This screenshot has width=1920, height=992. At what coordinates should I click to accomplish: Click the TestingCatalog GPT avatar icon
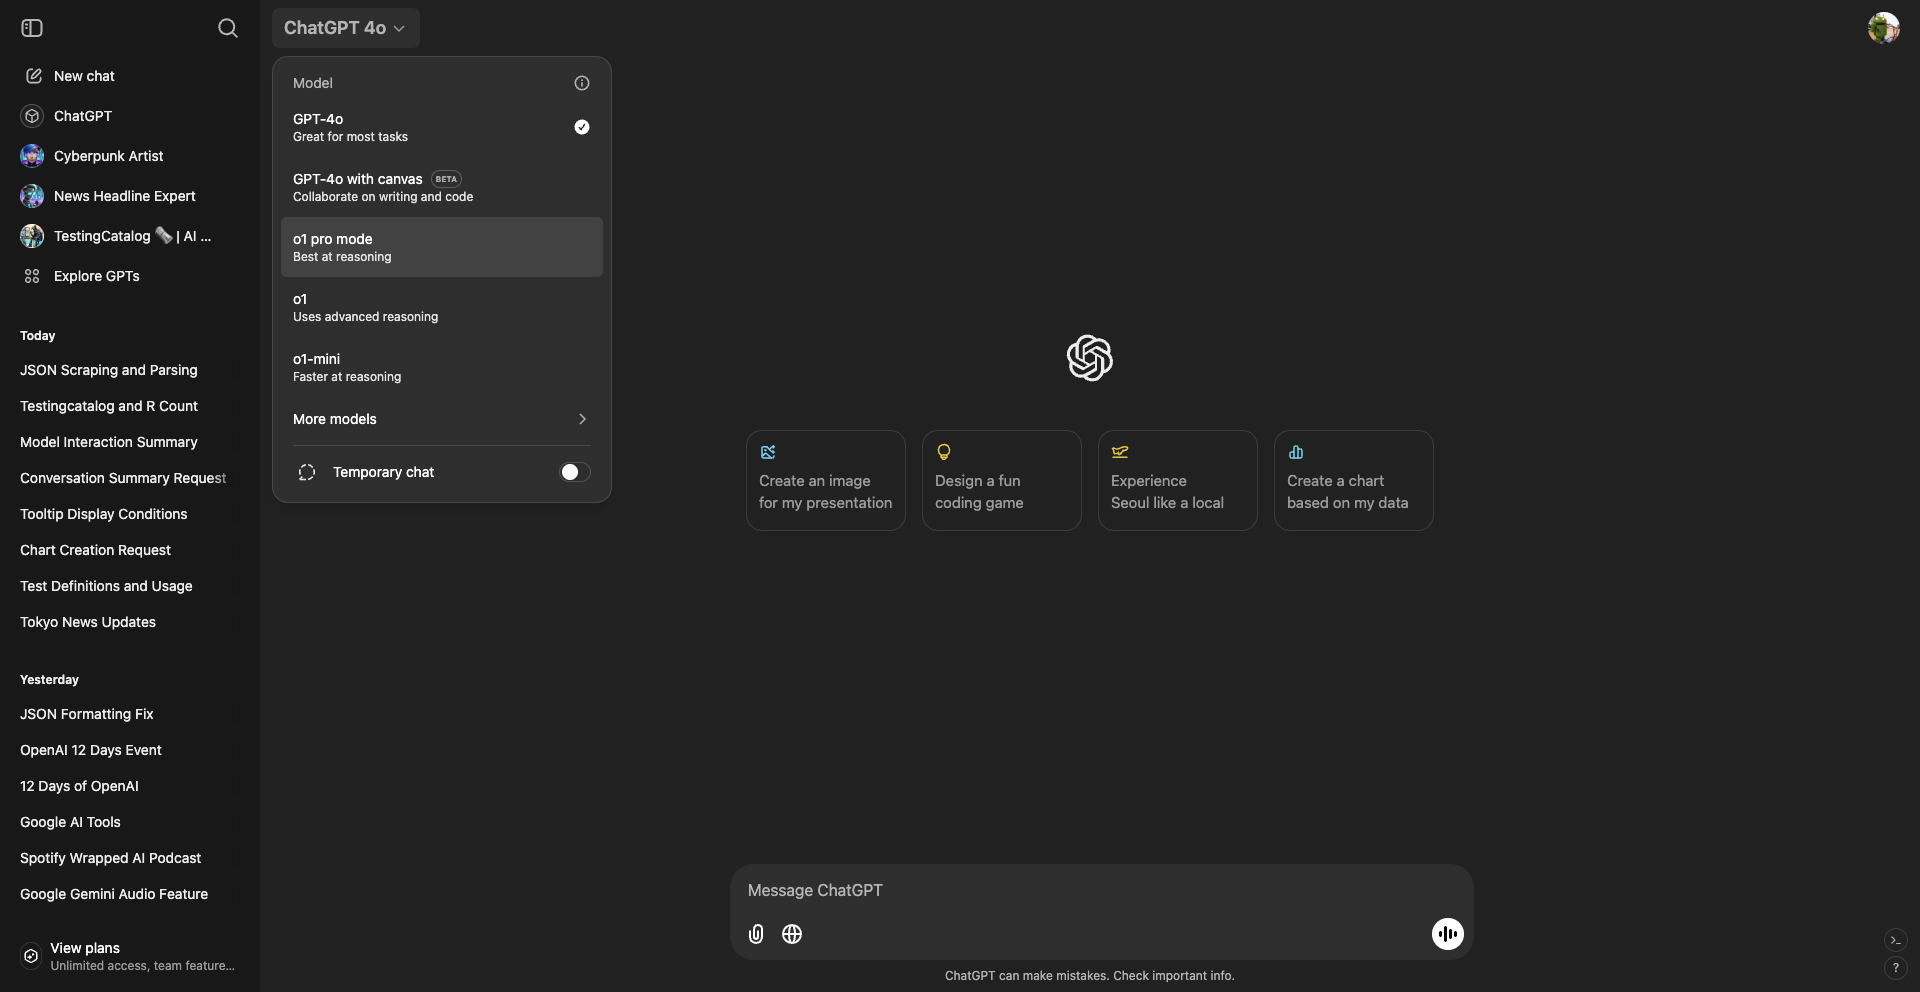pyautogui.click(x=32, y=236)
